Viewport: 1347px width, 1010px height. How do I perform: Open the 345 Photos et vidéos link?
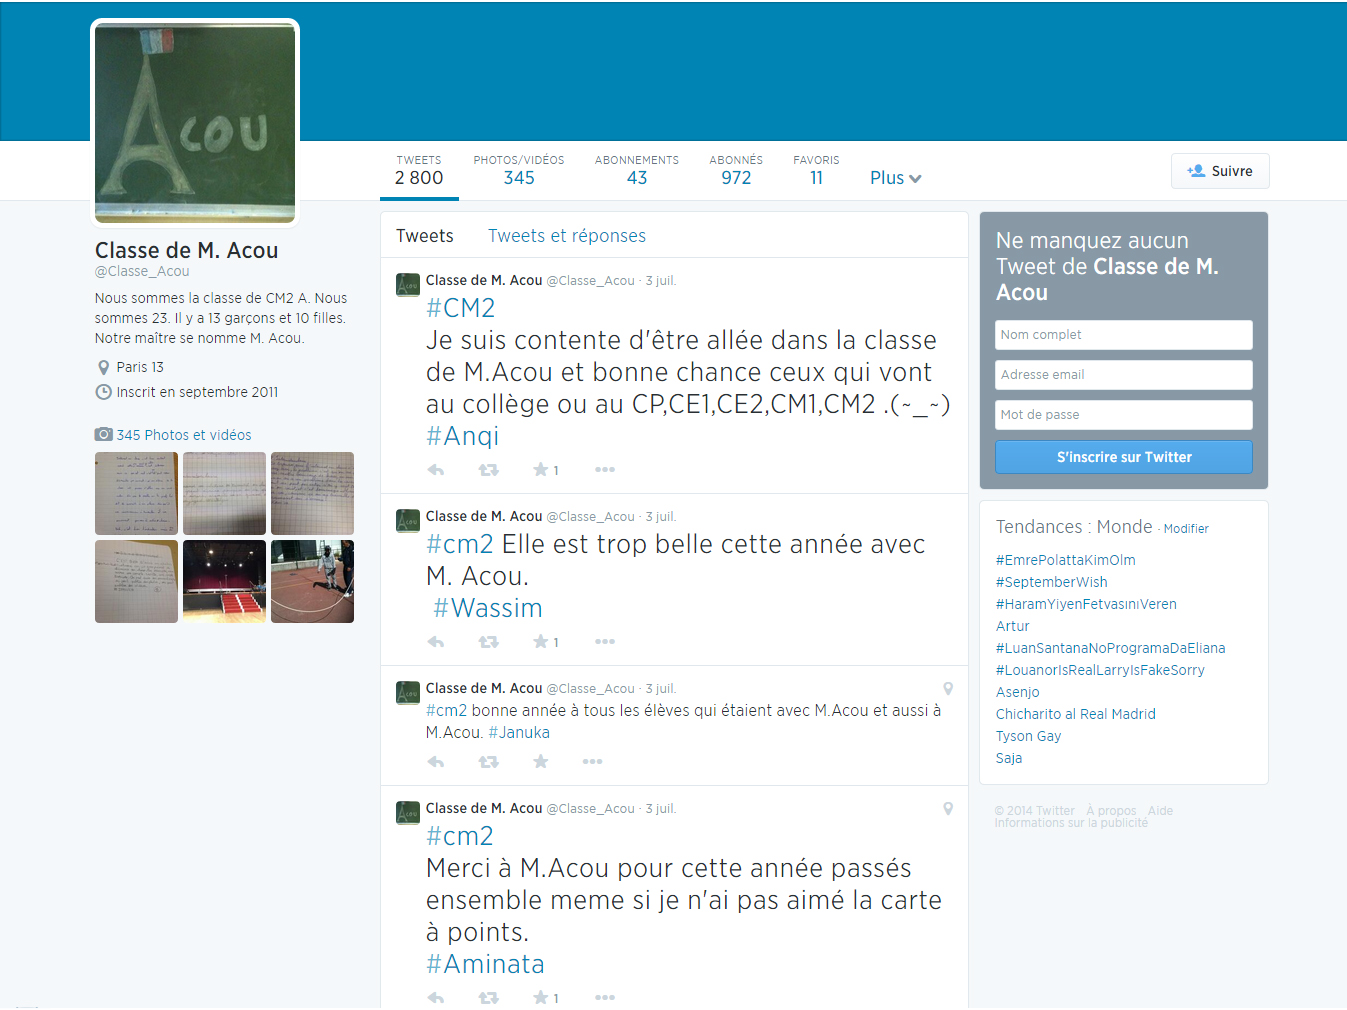[x=183, y=435]
